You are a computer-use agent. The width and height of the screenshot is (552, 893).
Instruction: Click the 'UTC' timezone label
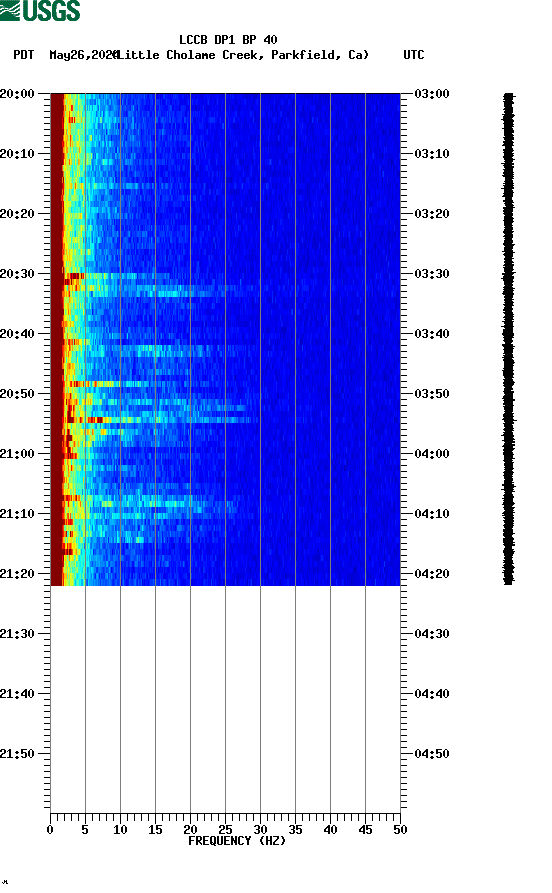click(x=414, y=55)
